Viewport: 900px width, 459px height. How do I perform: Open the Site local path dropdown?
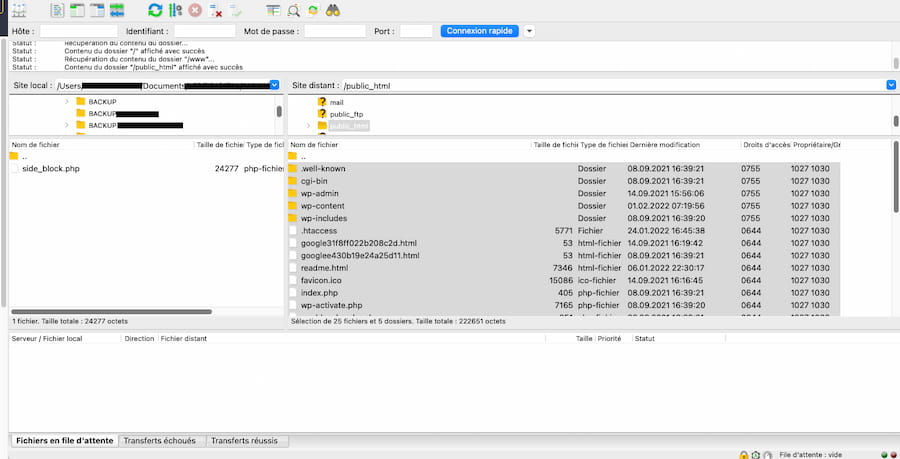pos(274,85)
